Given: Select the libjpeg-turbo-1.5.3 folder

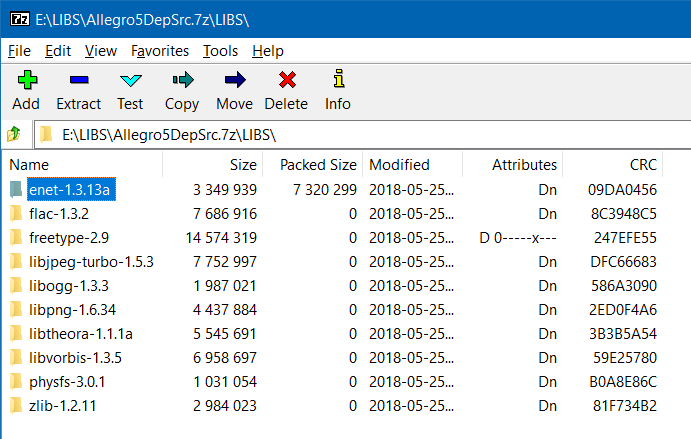Looking at the screenshot, I should [x=91, y=261].
